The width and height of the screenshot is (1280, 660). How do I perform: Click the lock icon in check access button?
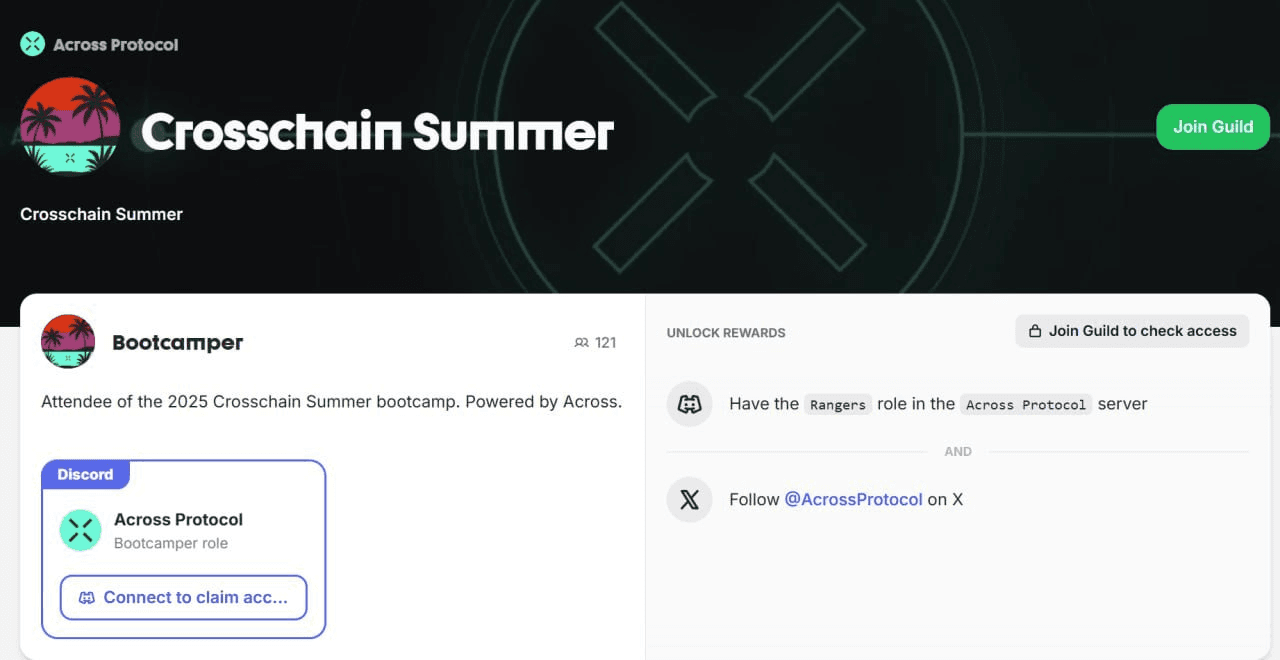click(1036, 331)
